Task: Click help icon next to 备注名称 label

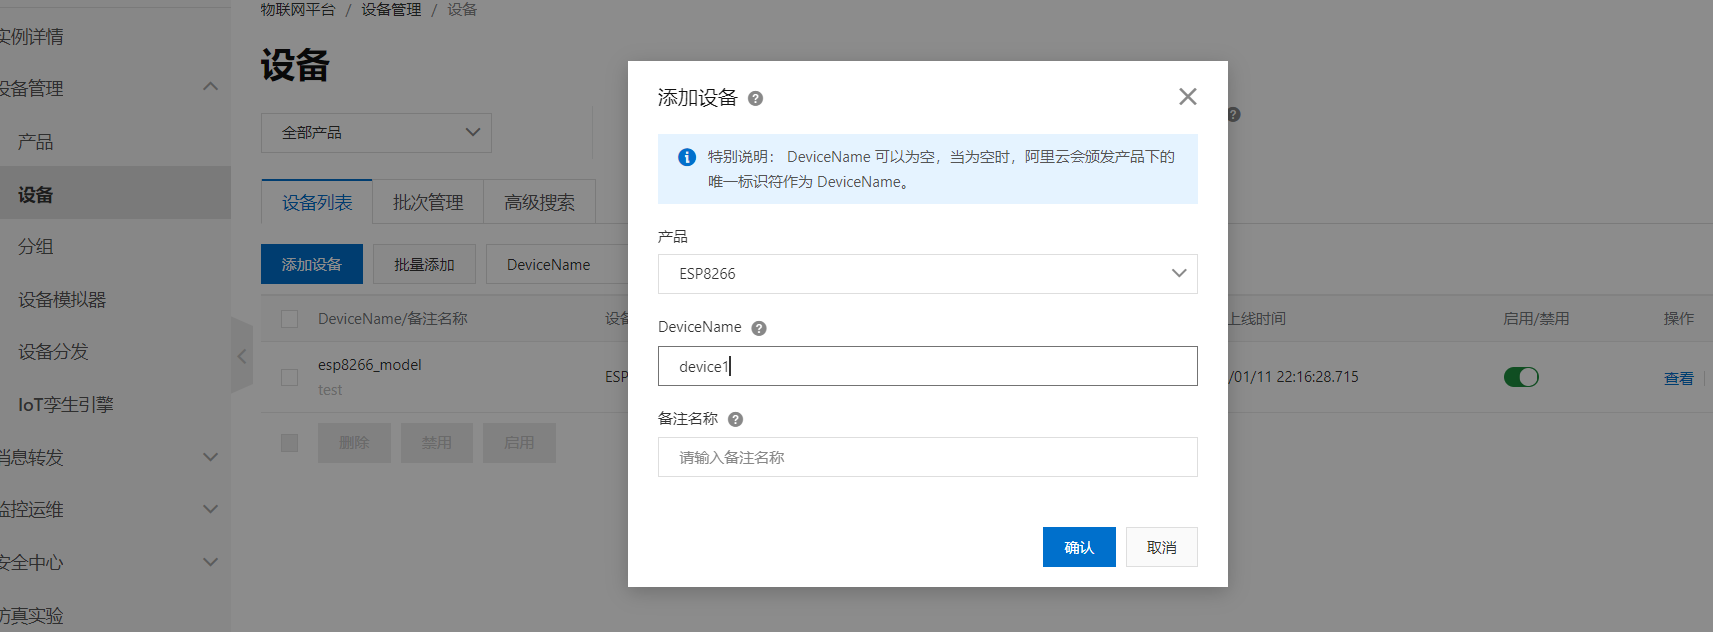Action: (x=736, y=420)
